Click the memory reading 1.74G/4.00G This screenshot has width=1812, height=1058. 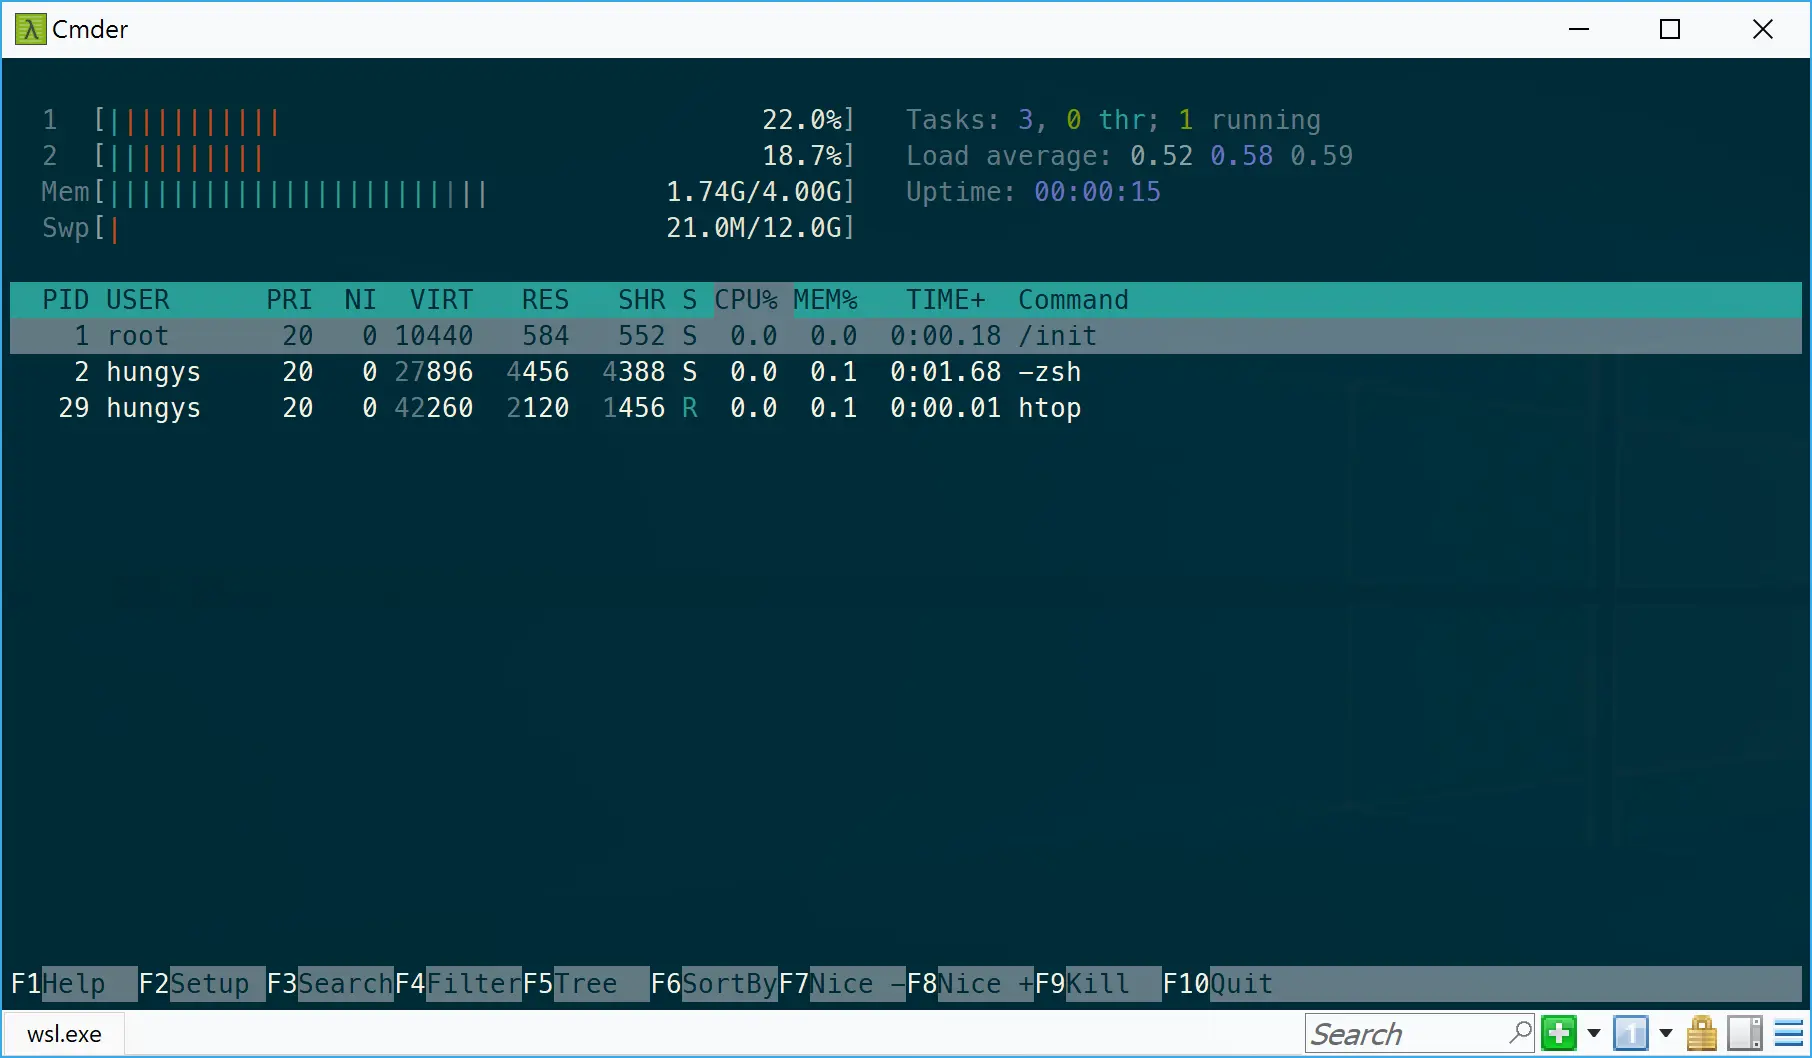tap(754, 192)
